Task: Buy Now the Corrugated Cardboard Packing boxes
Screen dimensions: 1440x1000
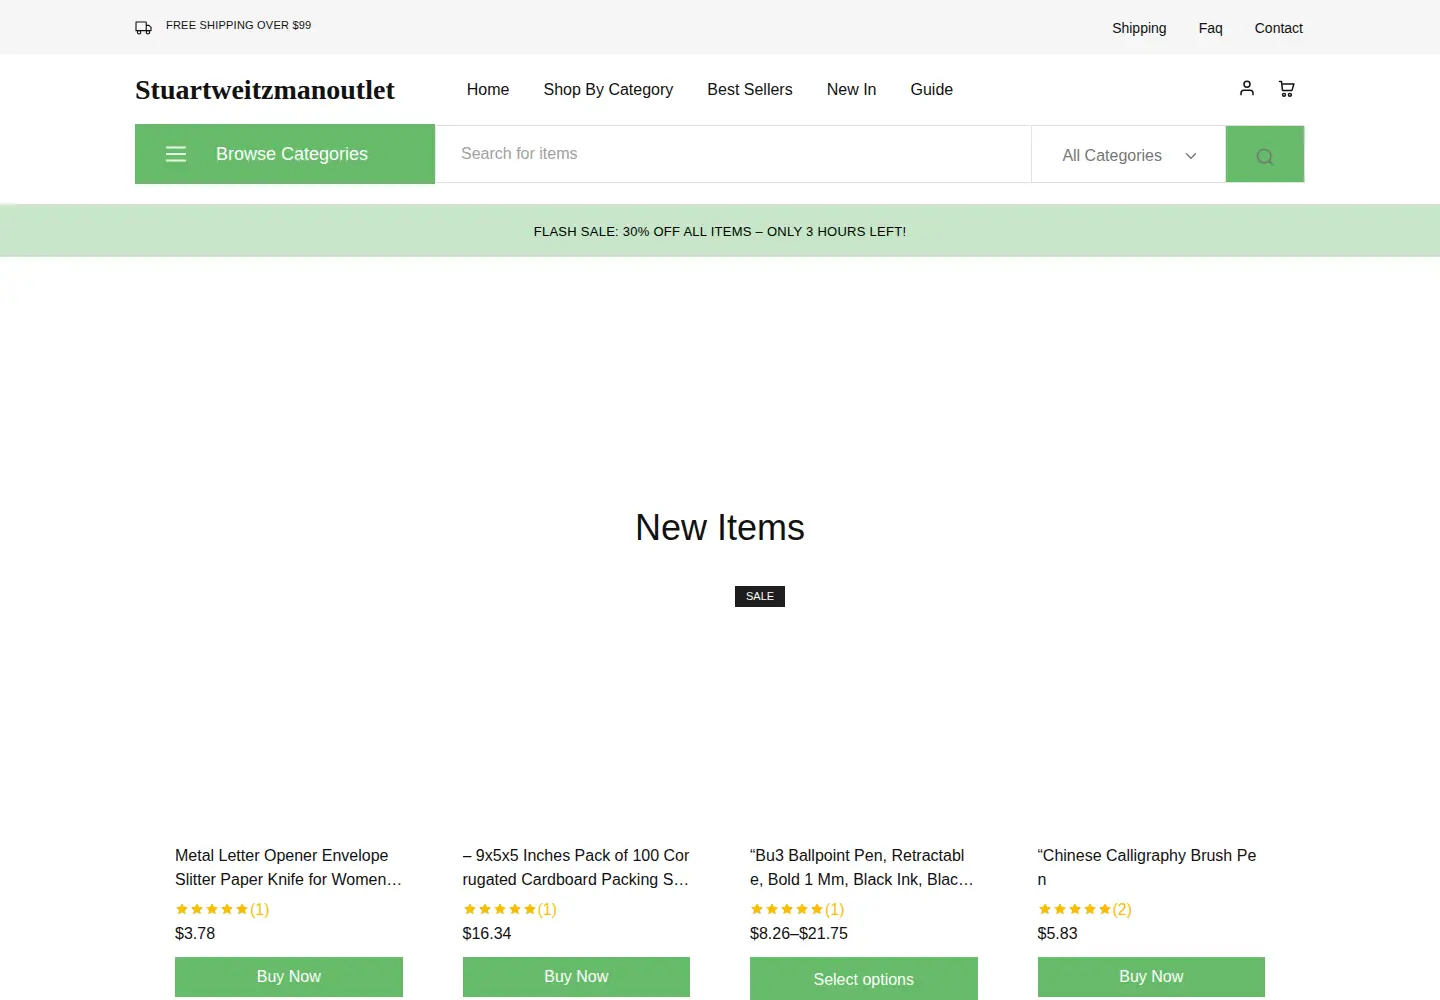Action: (576, 977)
